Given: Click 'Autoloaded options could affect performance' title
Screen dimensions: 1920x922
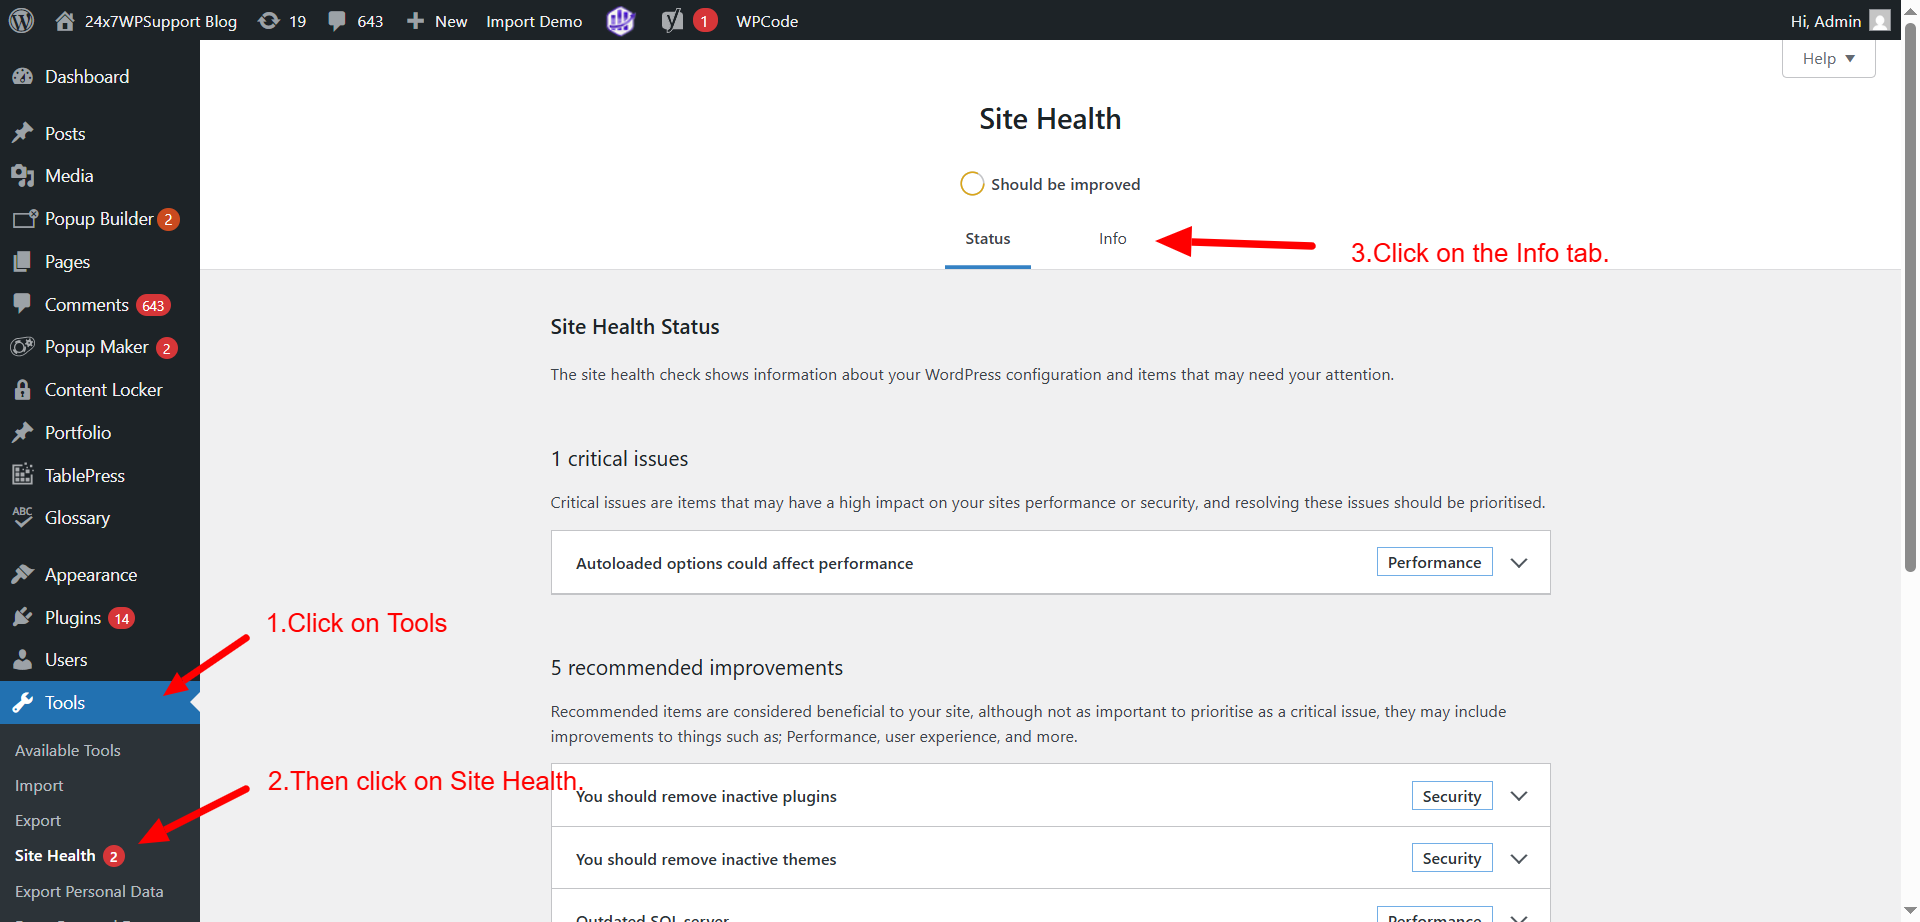Looking at the screenshot, I should point(744,564).
